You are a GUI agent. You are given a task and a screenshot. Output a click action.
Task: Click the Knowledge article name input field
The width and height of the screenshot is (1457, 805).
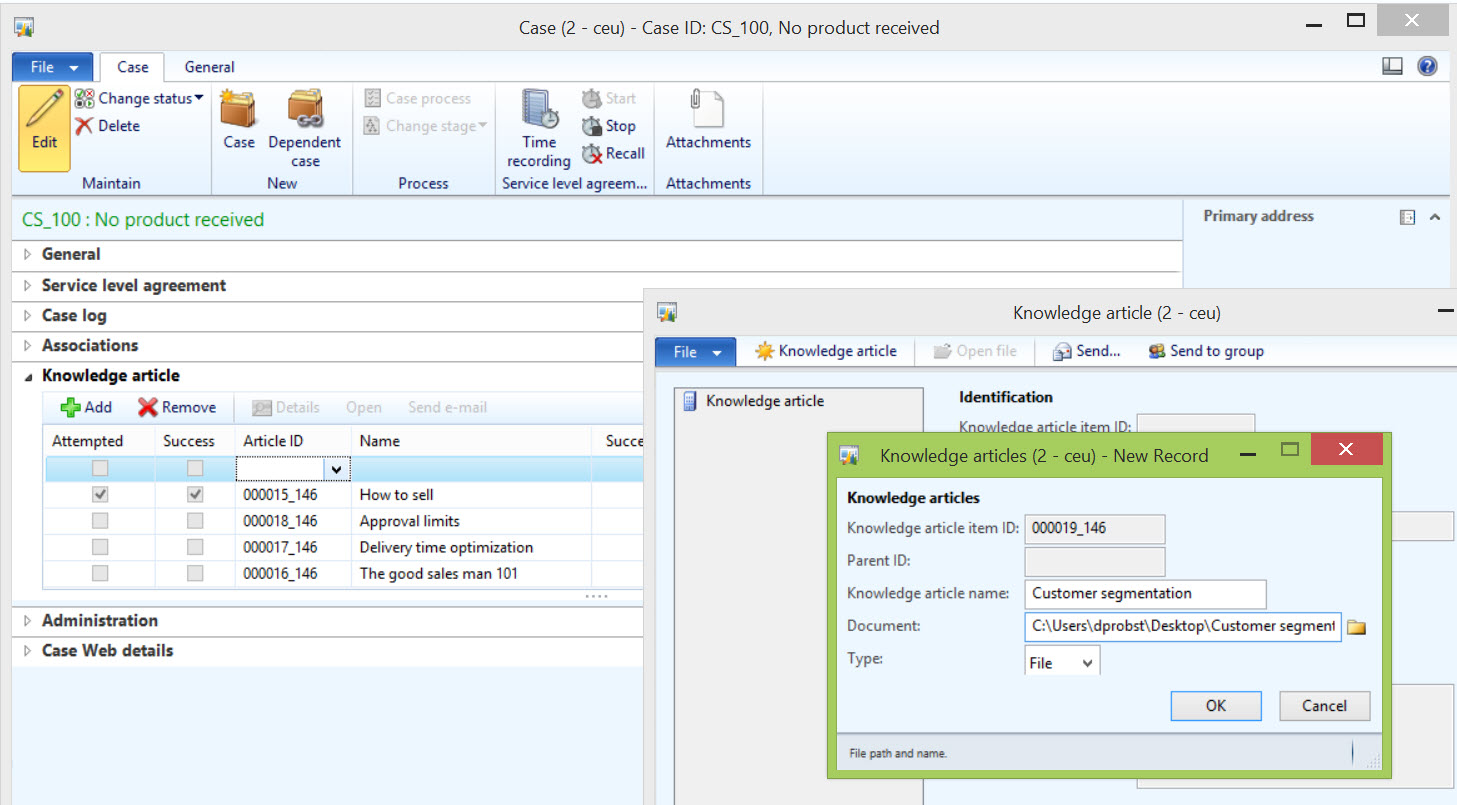[x=1145, y=594]
